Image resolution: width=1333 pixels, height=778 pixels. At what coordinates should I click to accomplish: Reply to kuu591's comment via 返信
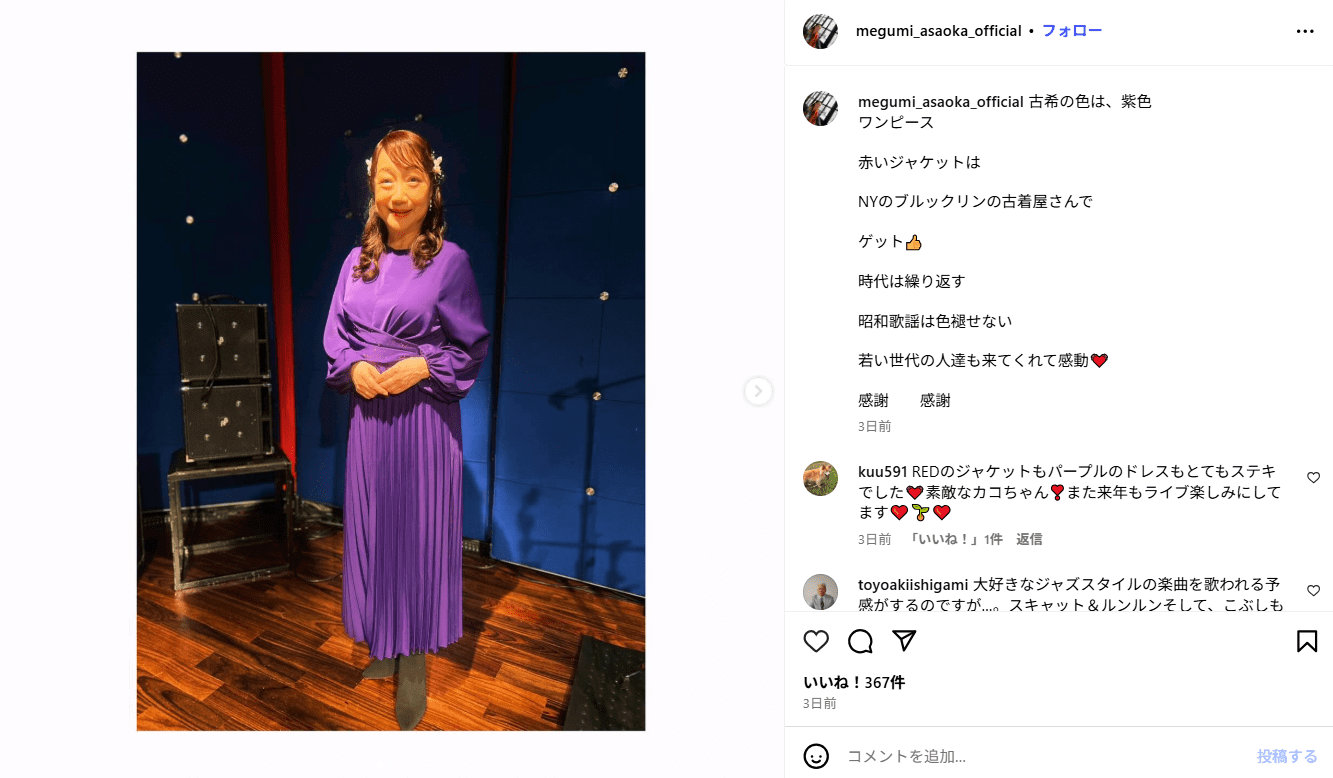tap(1029, 539)
